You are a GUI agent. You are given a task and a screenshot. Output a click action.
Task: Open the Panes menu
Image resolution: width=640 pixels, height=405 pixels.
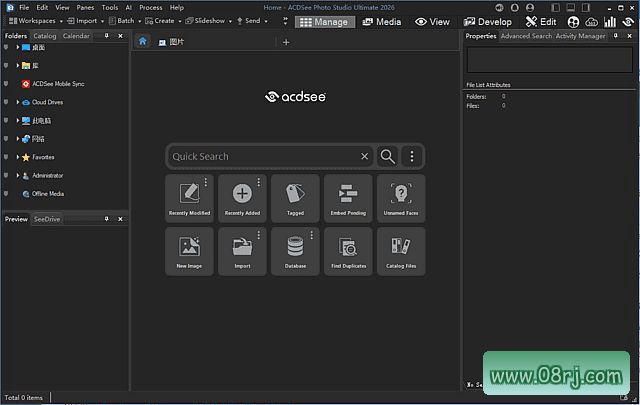(85, 7)
